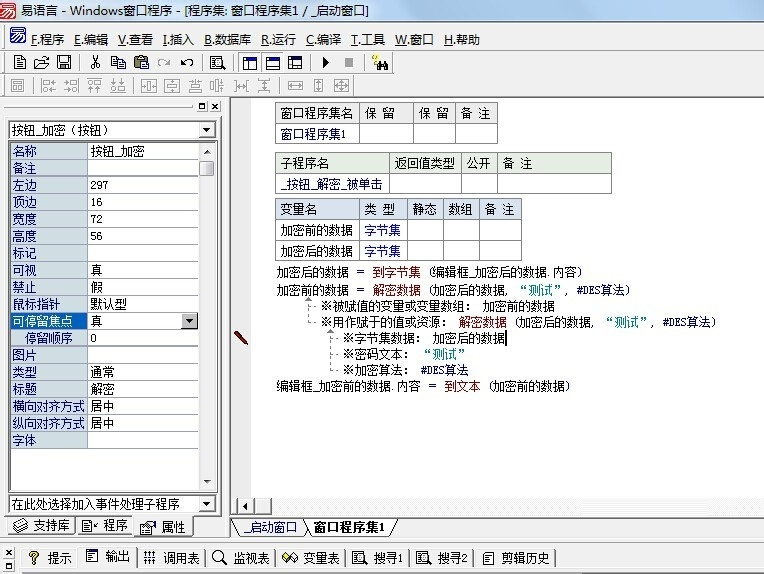Viewport: 764px width, 574px height.
Task: Click the Paste clipboard icon
Action: coord(141,62)
